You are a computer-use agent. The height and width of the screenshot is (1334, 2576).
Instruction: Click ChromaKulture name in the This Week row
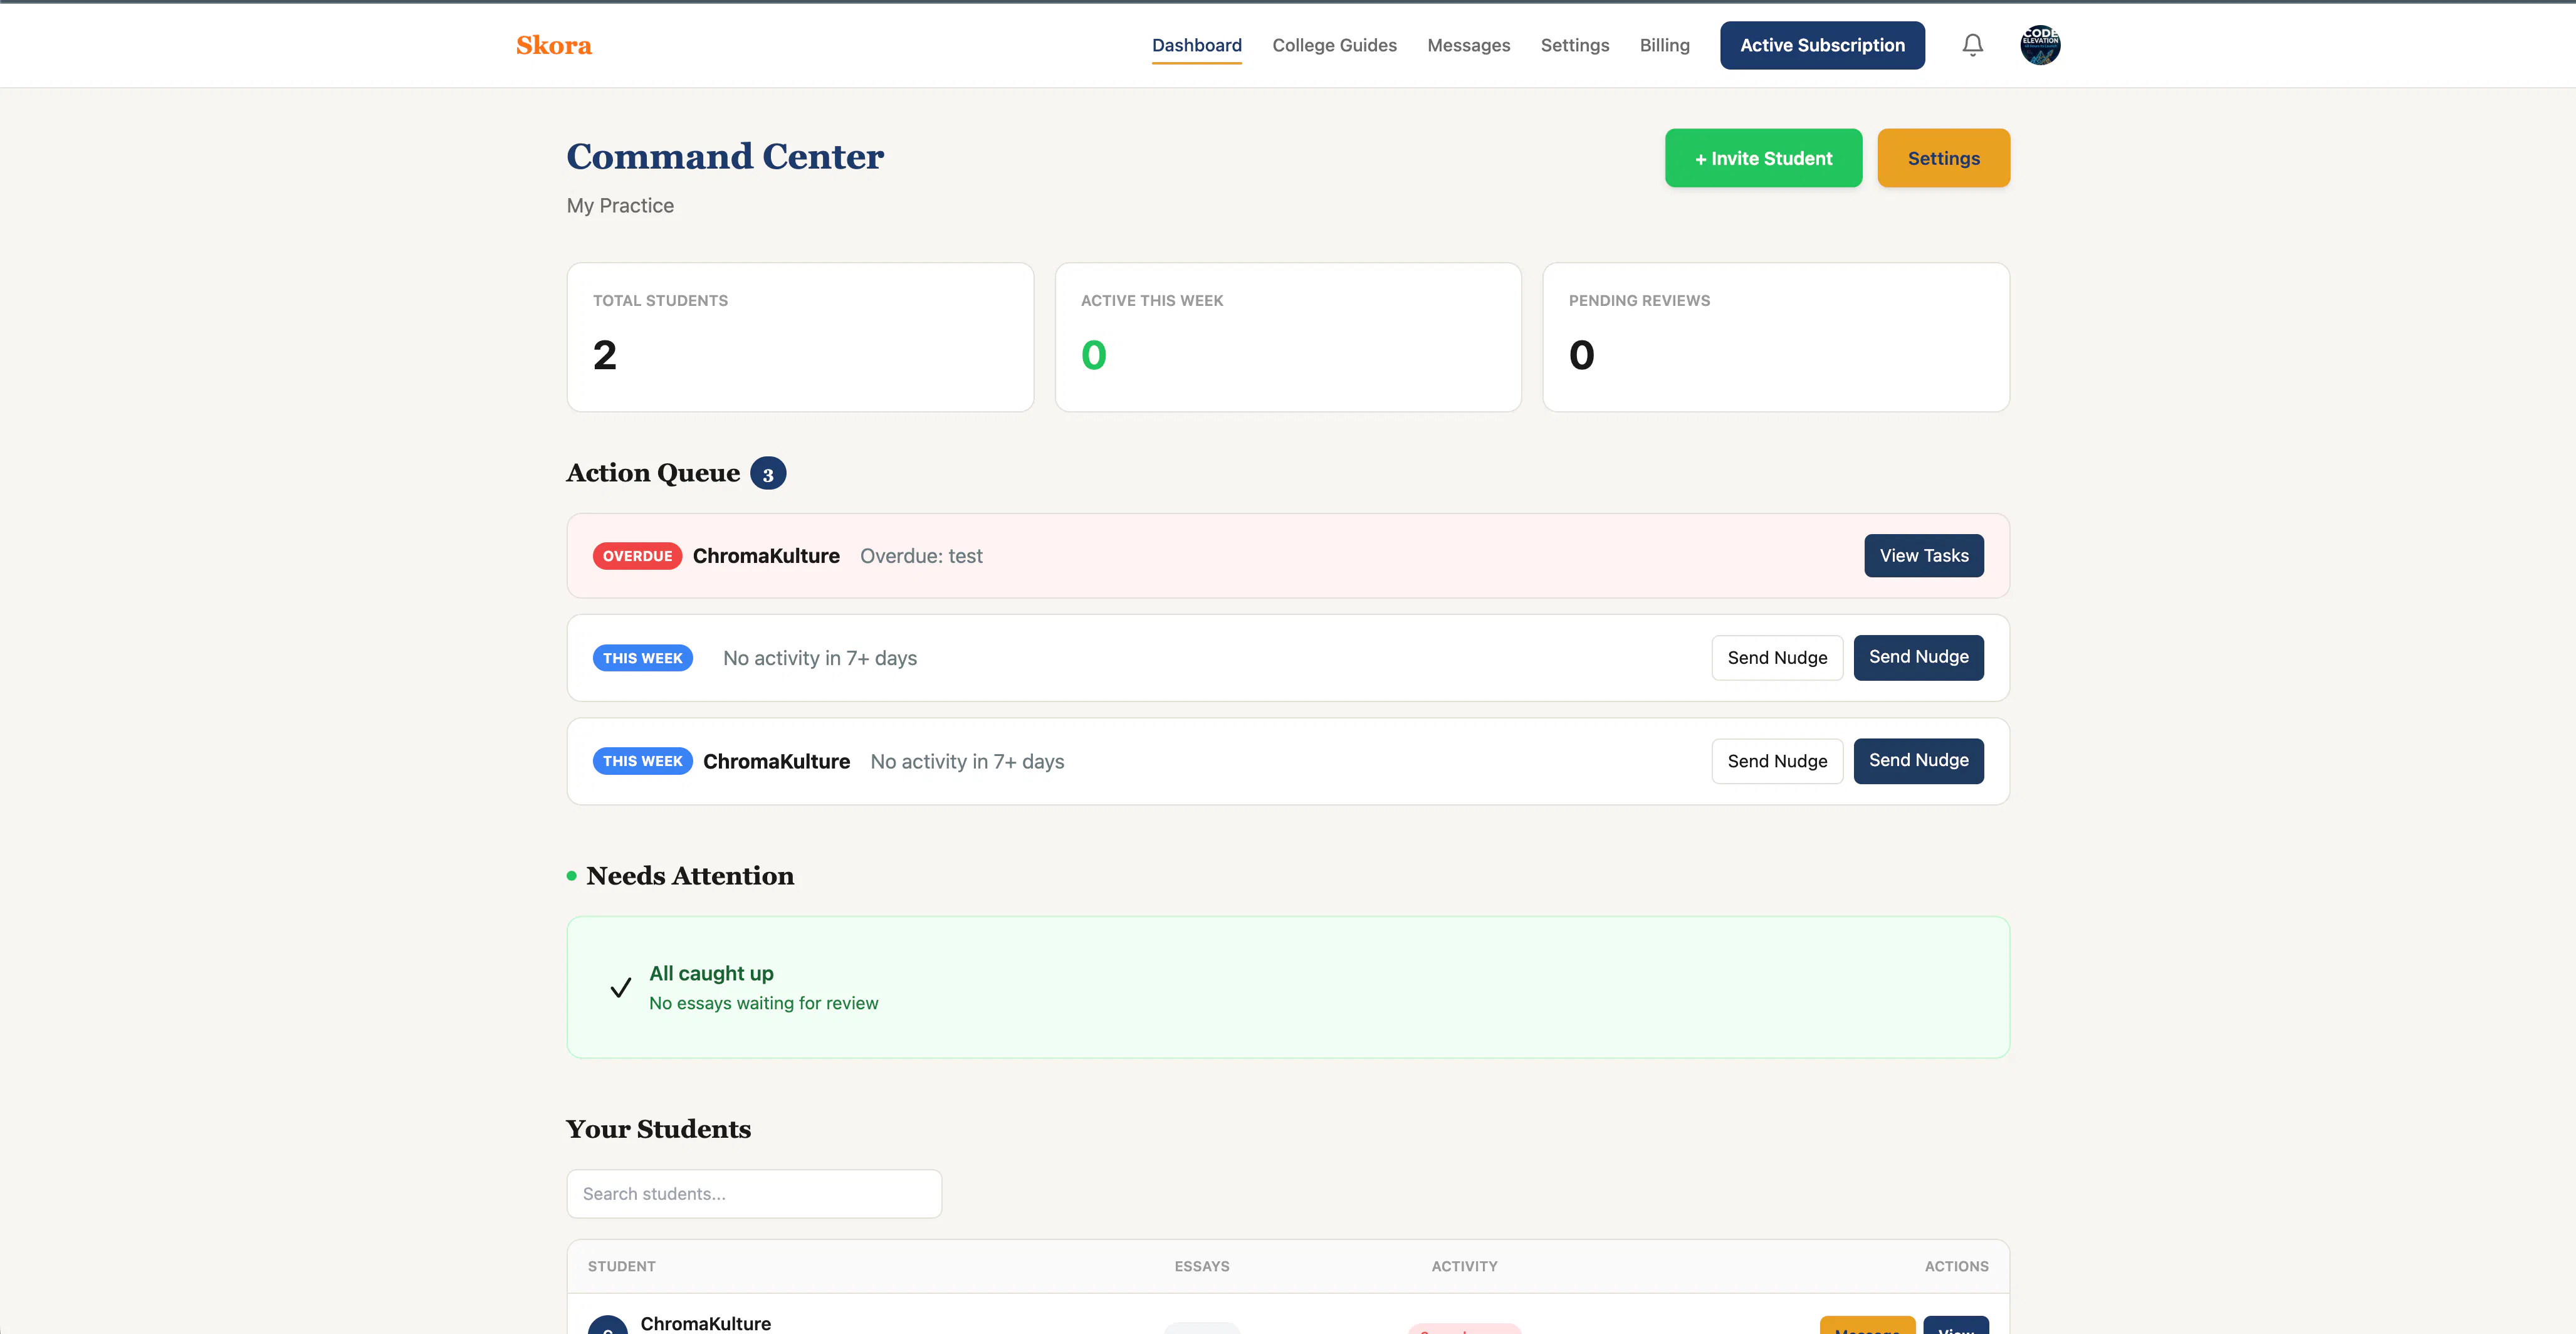coord(776,761)
